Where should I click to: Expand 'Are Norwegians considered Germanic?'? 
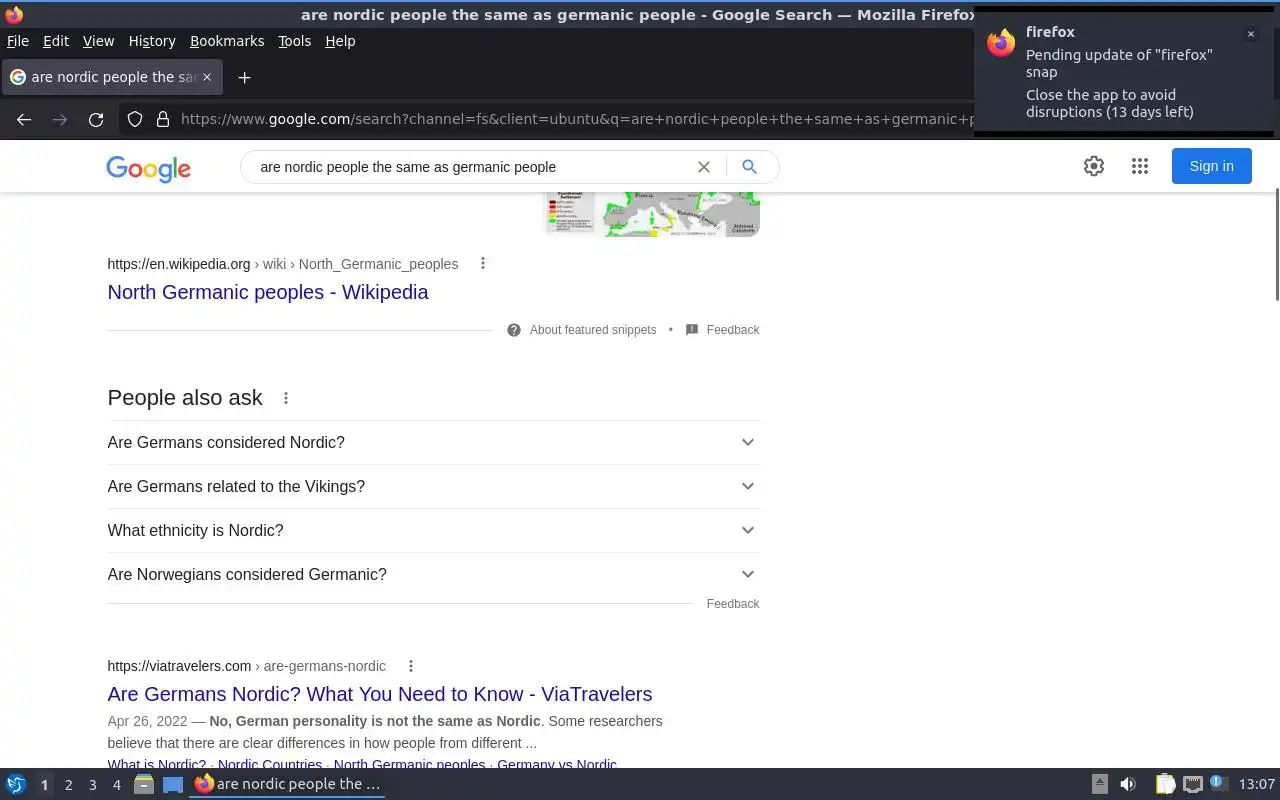pos(433,574)
